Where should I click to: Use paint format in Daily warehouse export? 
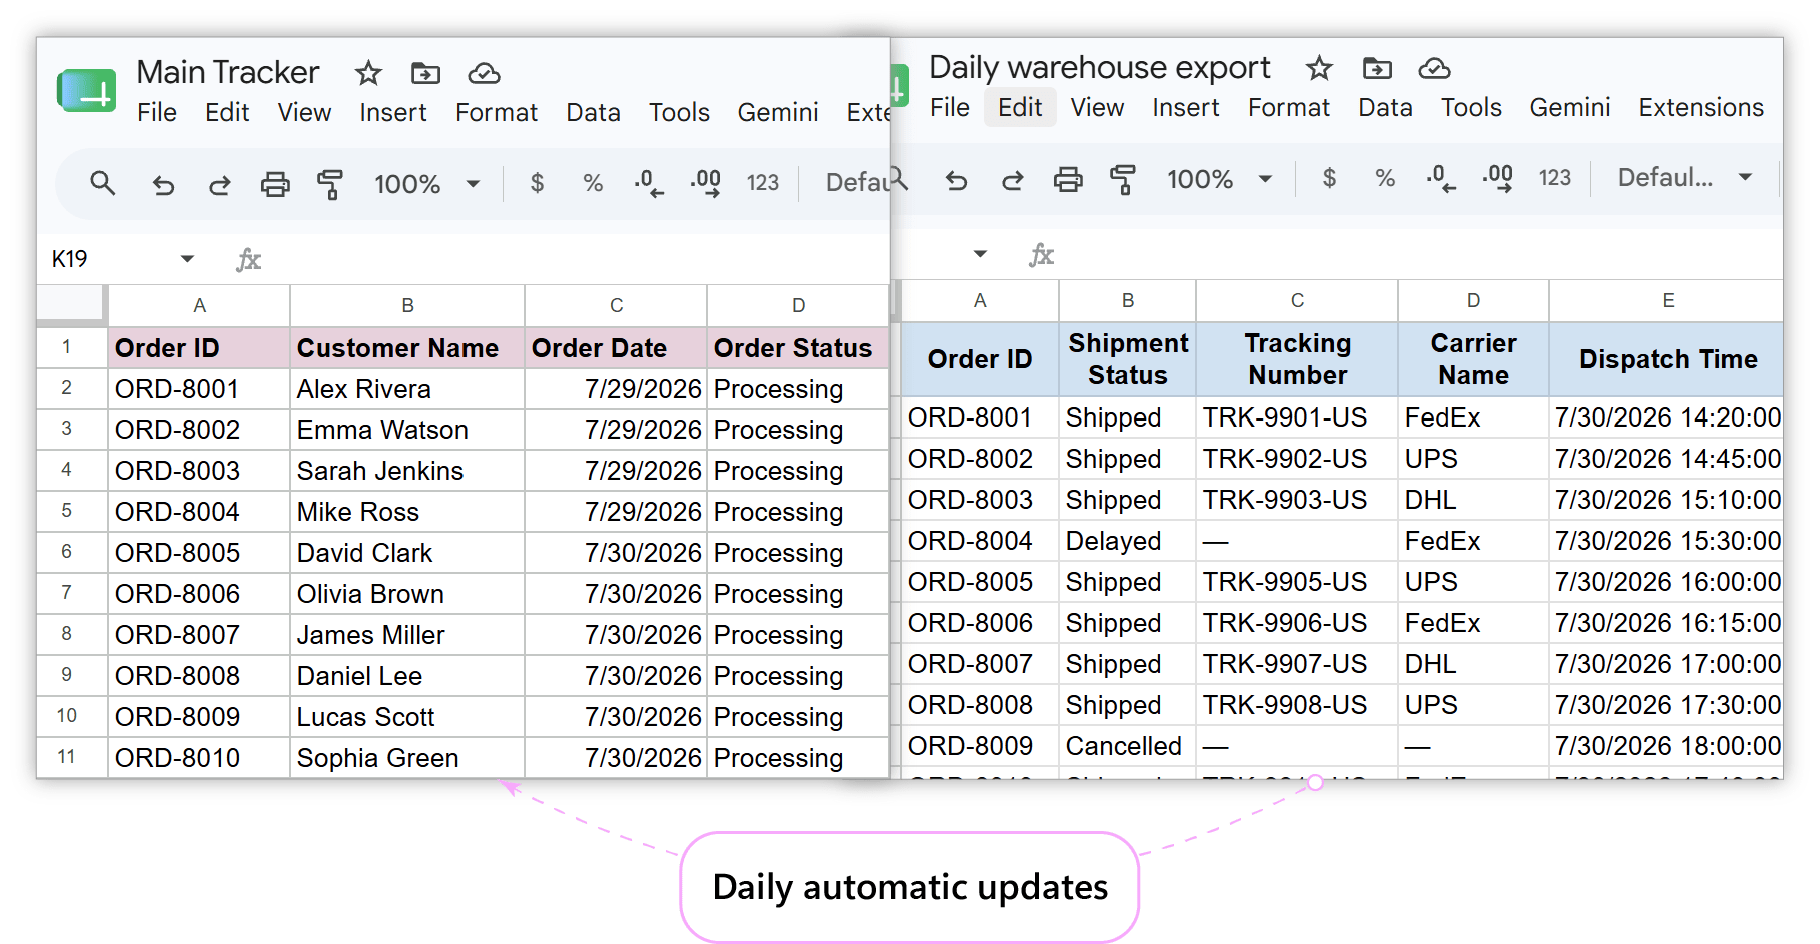tap(1122, 179)
